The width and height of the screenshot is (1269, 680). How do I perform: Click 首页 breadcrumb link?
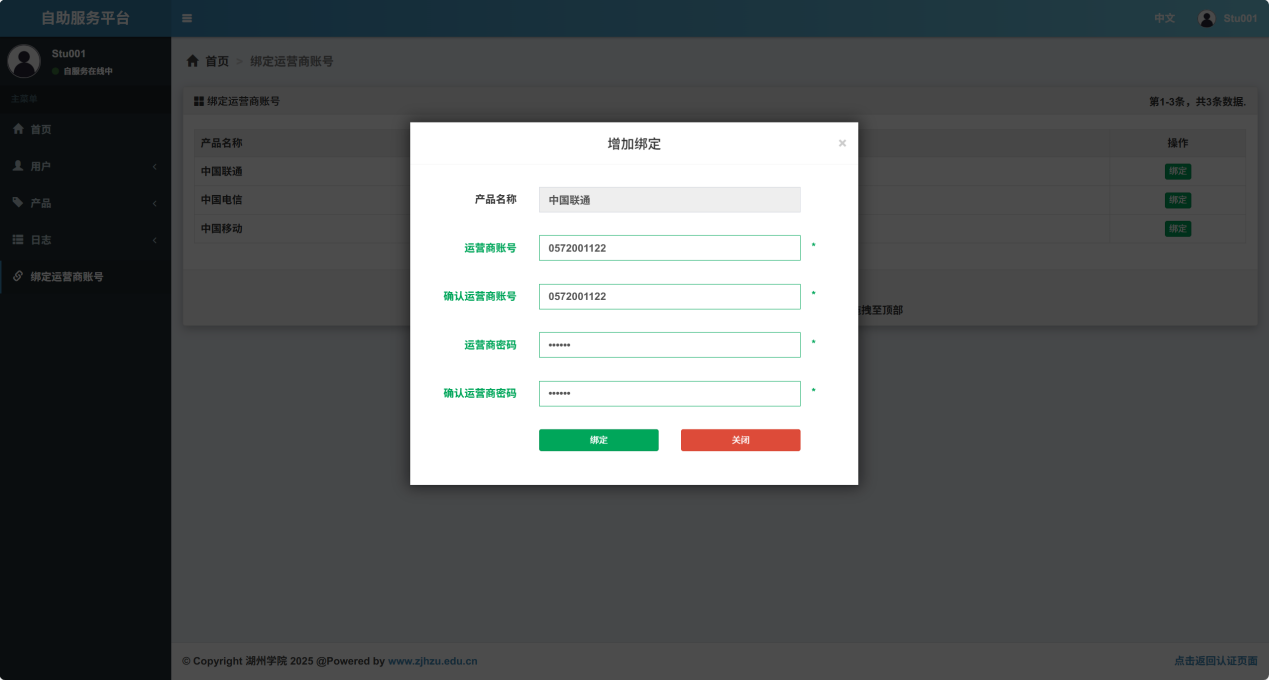pos(217,61)
